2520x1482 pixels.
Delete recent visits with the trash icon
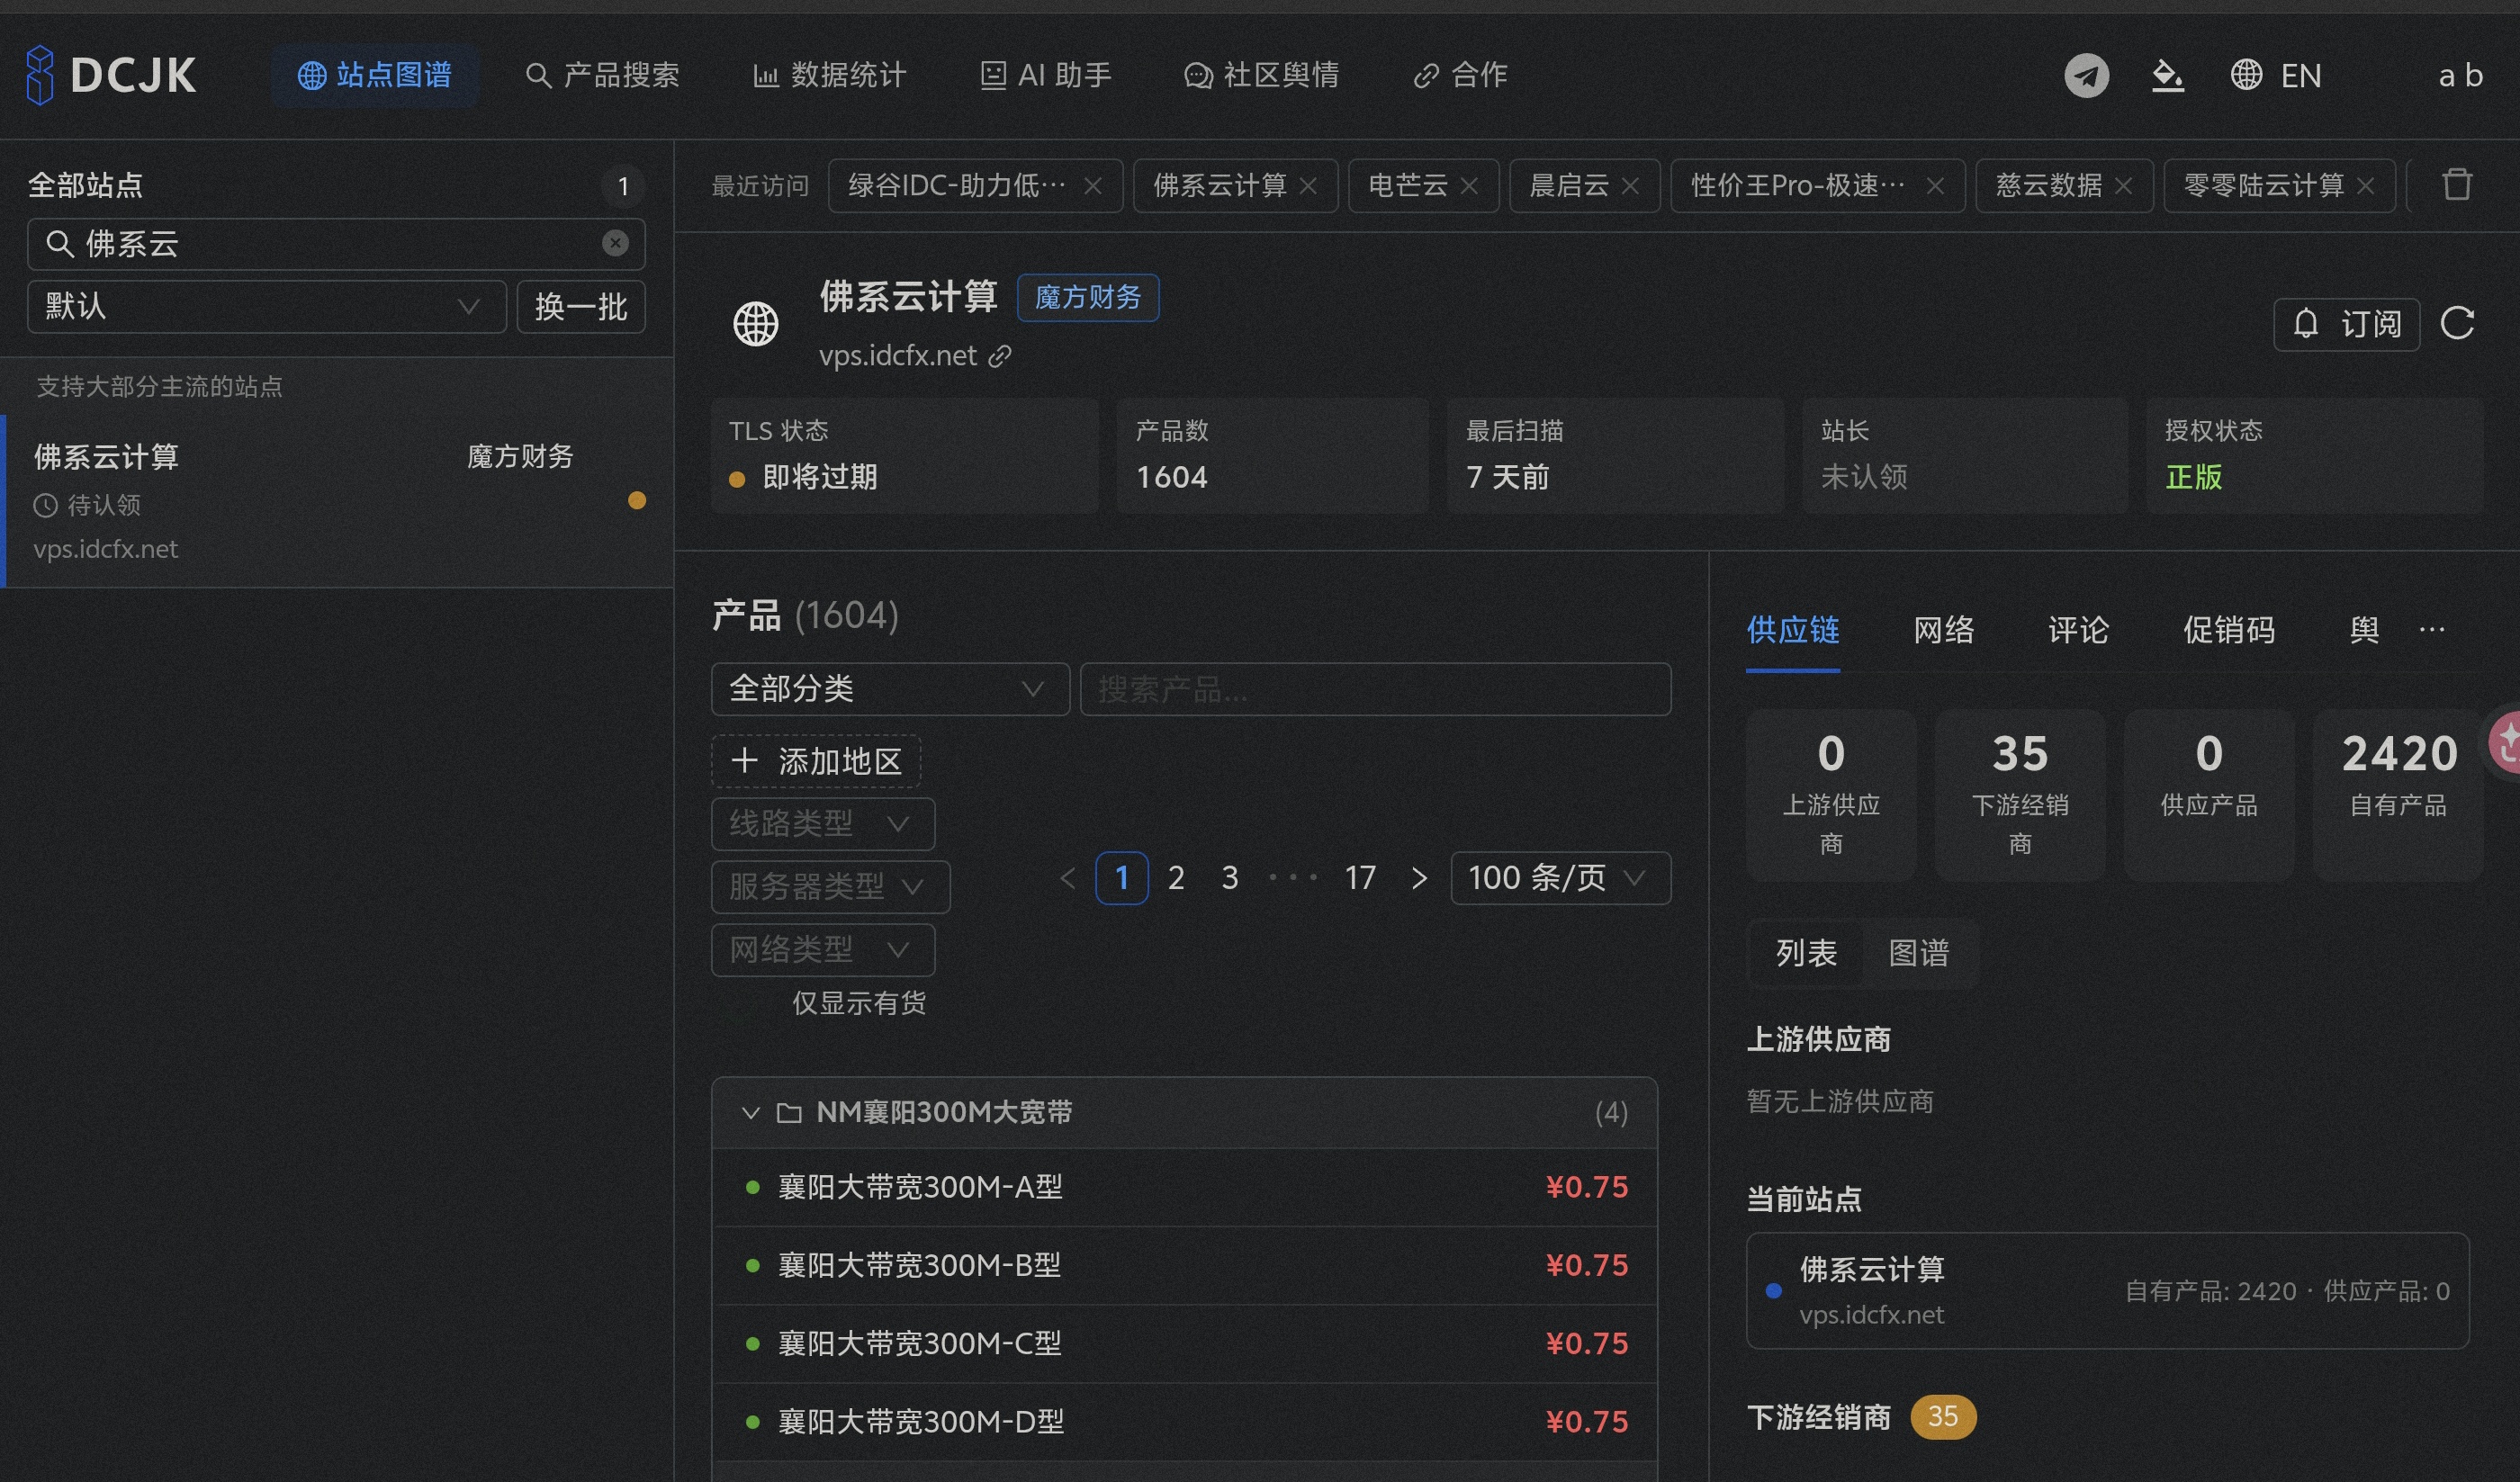2457,185
